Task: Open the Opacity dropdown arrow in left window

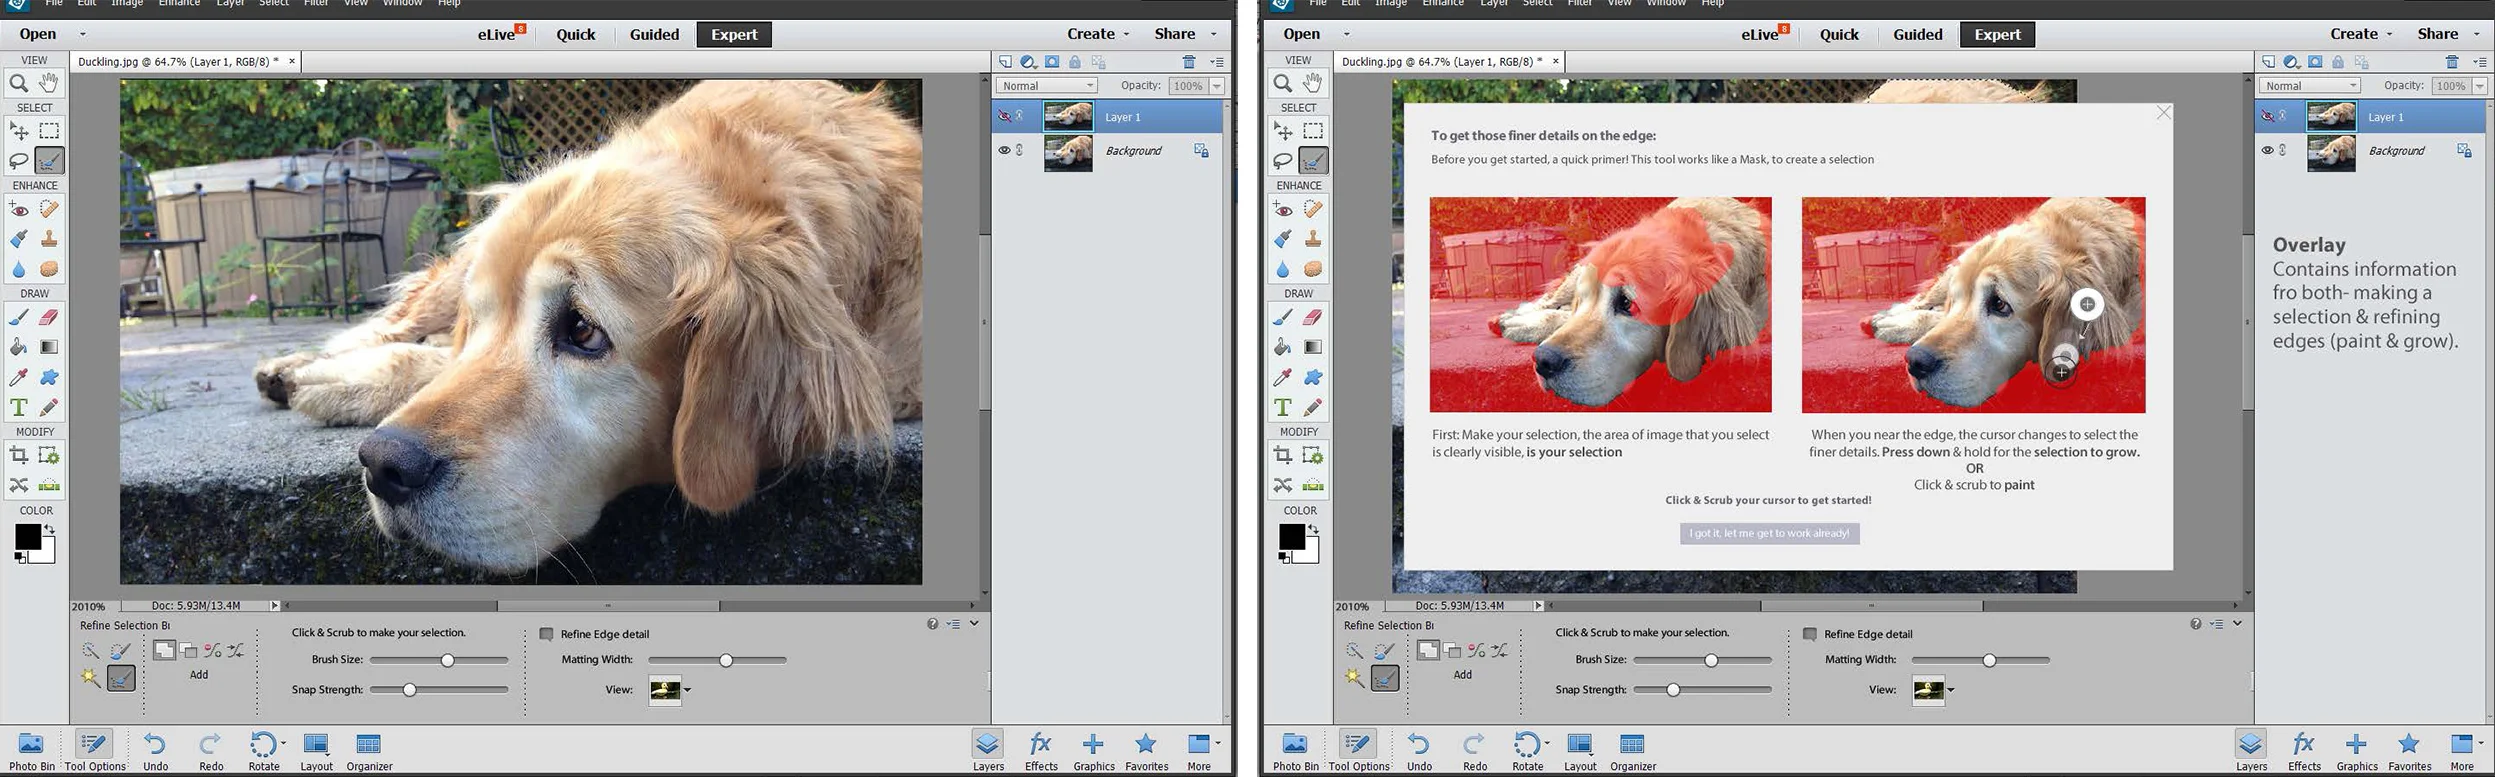Action: click(x=1217, y=86)
